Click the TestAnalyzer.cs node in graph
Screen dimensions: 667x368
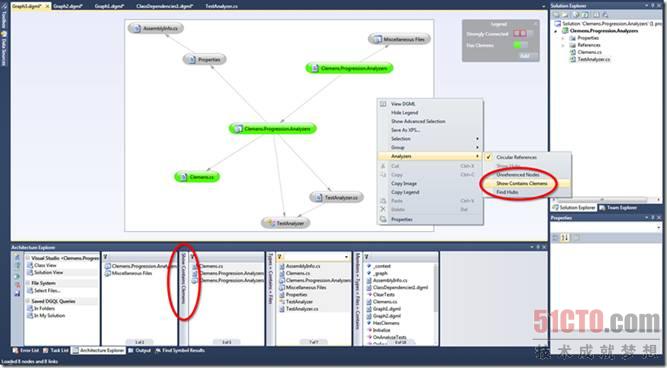coord(336,197)
